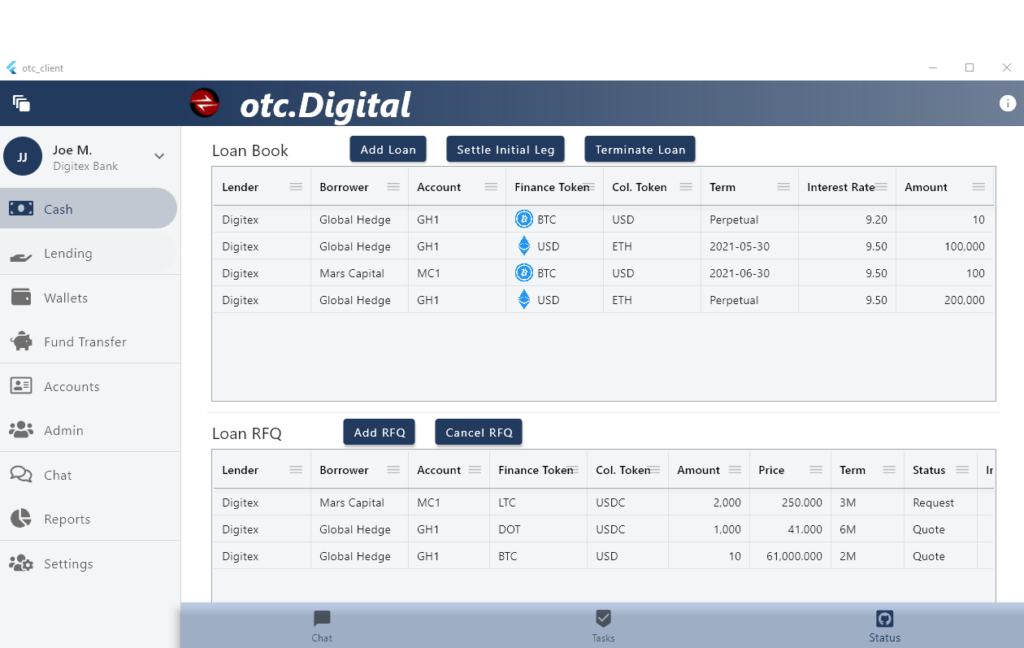
Task: Click the Fund Transfer piggy bank icon
Action: (22, 341)
